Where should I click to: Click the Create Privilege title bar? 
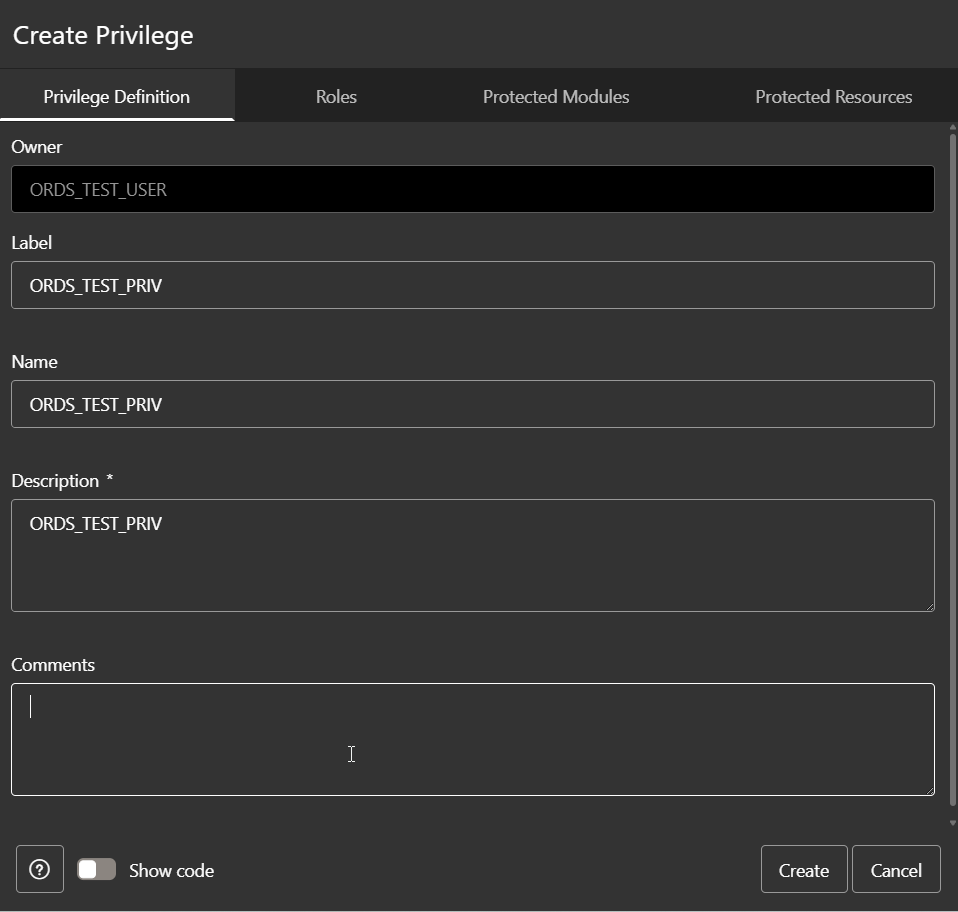coord(103,34)
